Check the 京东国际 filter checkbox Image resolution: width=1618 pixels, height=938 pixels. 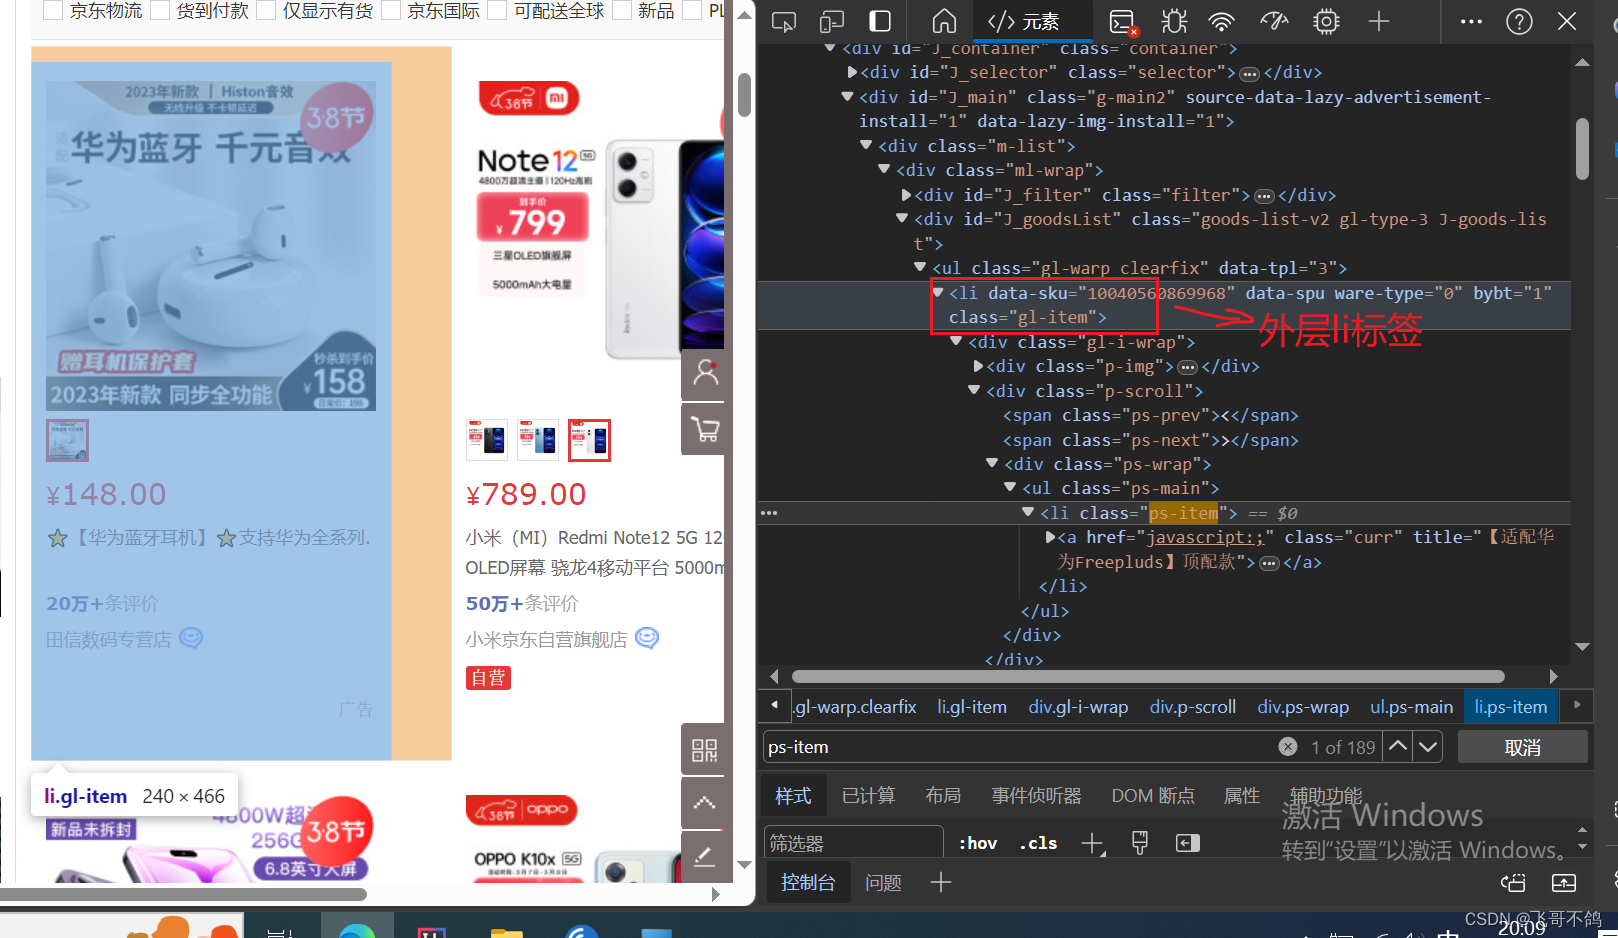tap(391, 11)
